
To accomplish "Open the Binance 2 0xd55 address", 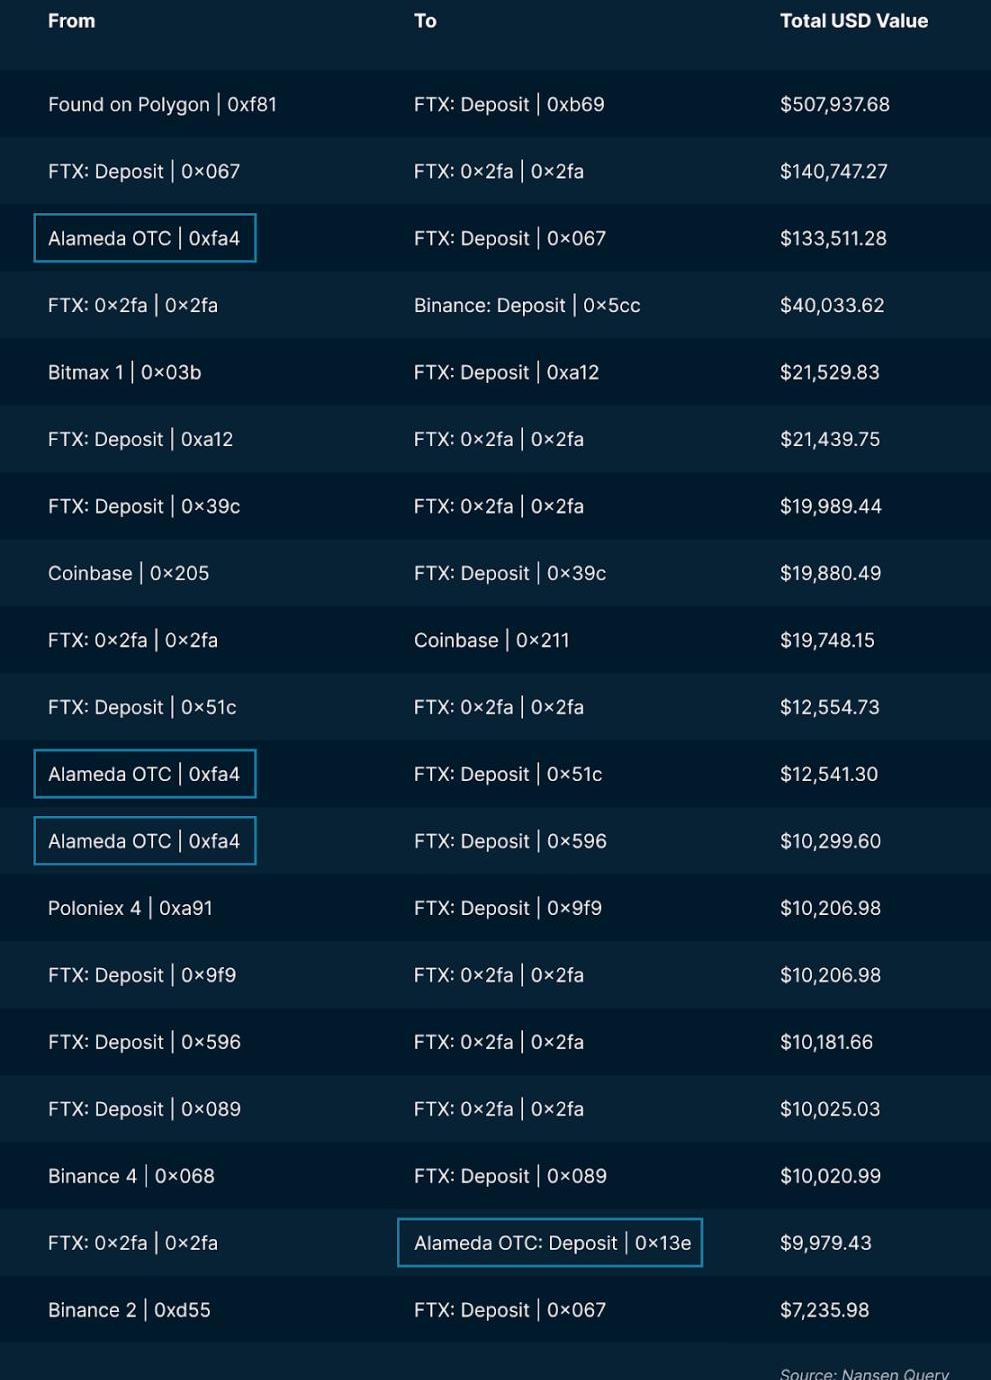I will point(129,1310).
